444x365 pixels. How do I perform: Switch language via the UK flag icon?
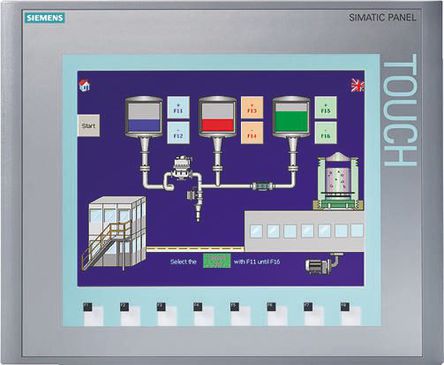357,86
